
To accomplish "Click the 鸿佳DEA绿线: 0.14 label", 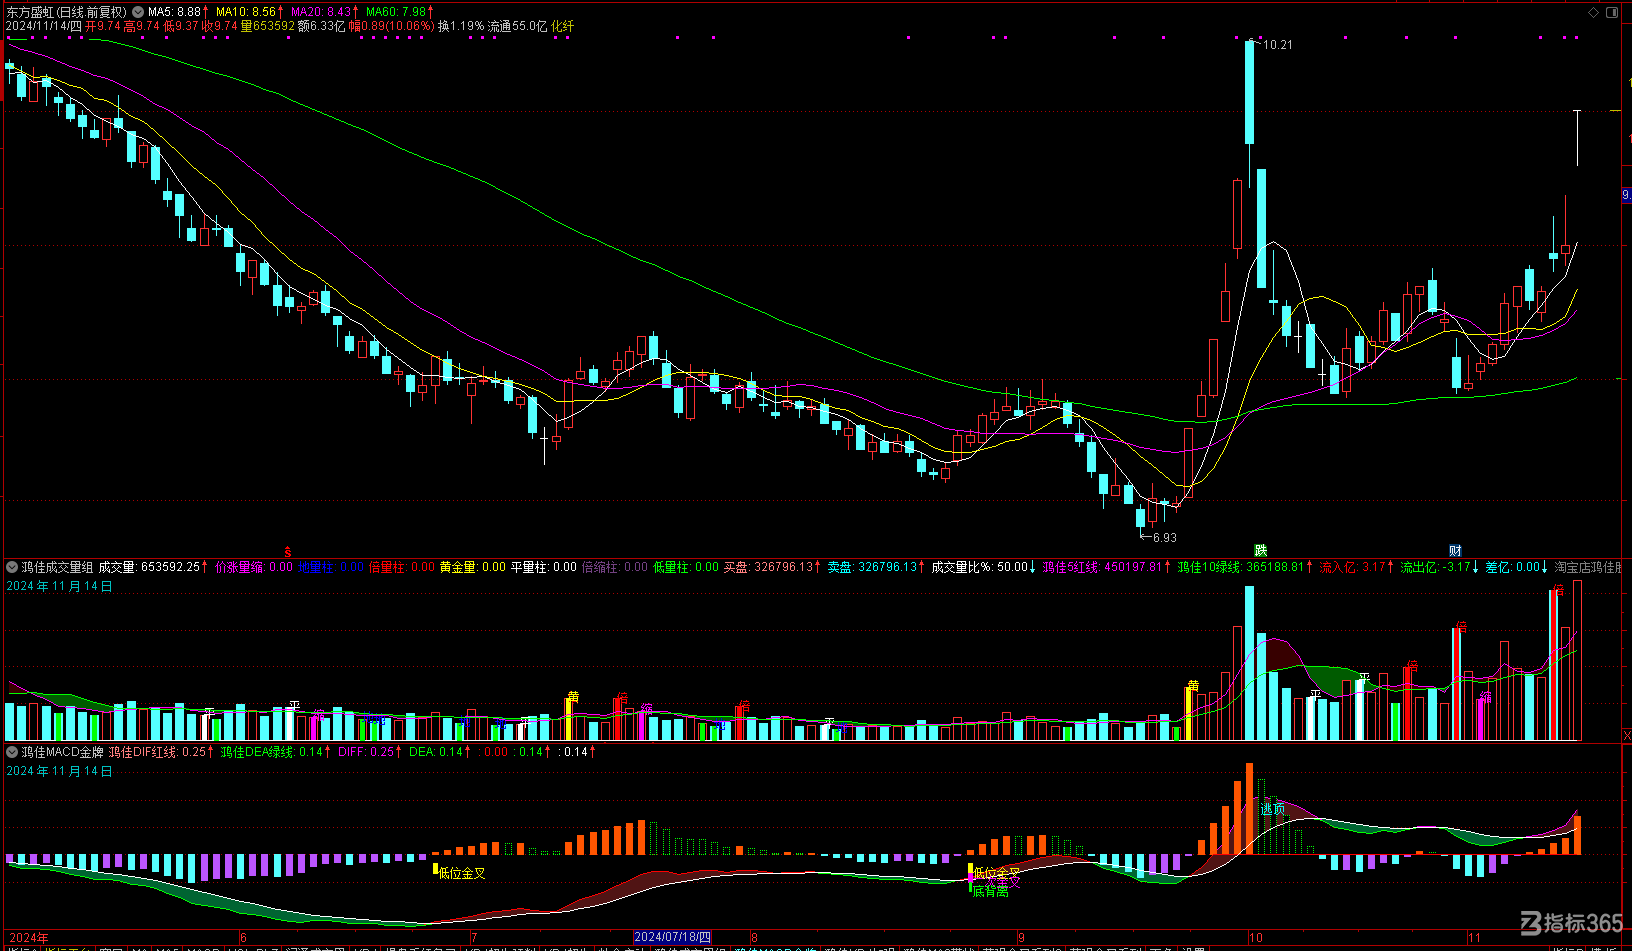I will click(x=272, y=752).
